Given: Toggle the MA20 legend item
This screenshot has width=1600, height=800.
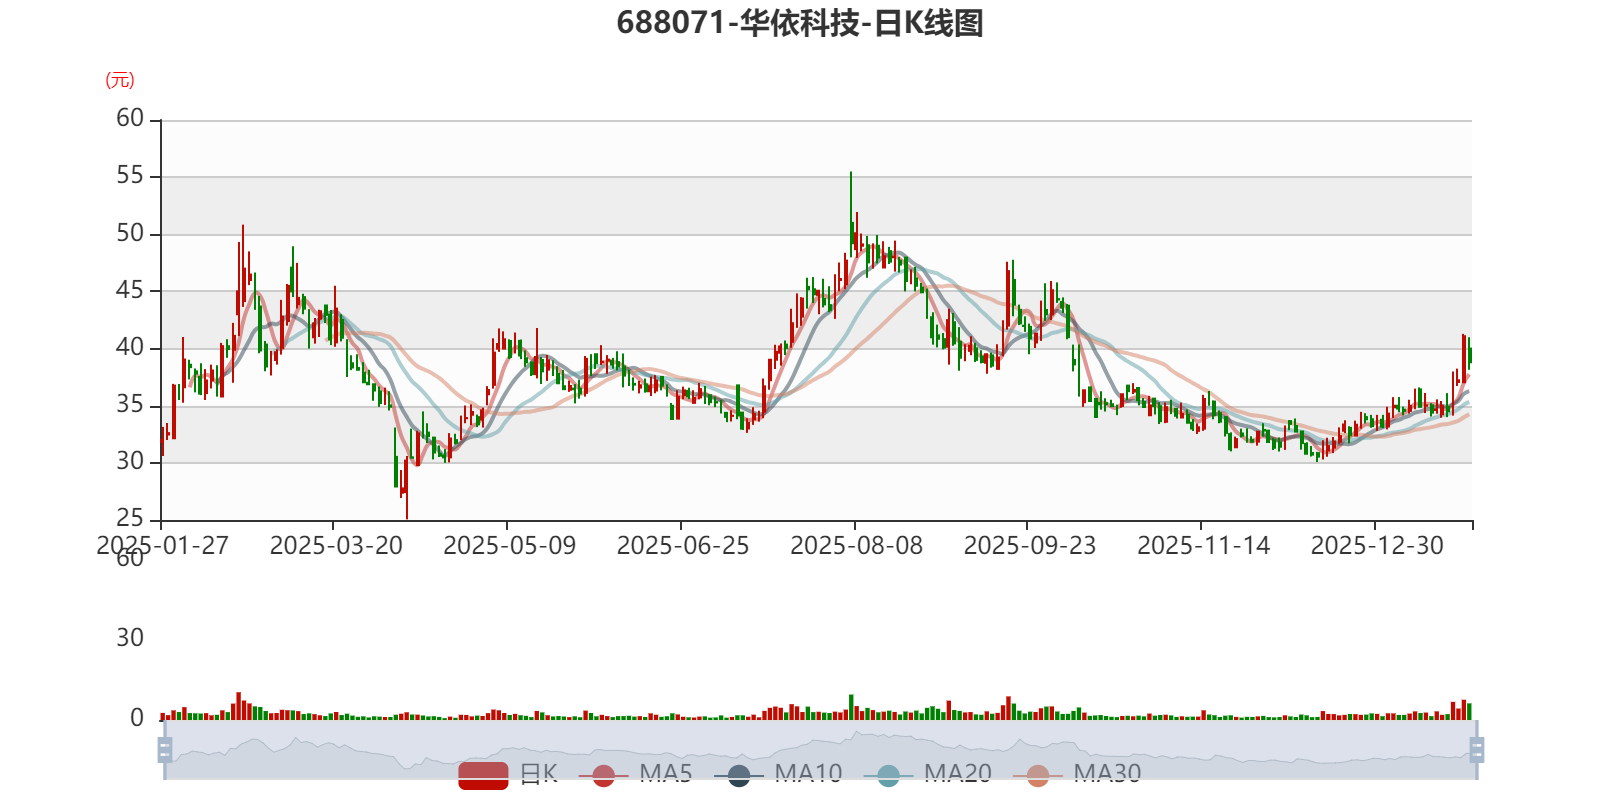Looking at the screenshot, I should [927, 774].
